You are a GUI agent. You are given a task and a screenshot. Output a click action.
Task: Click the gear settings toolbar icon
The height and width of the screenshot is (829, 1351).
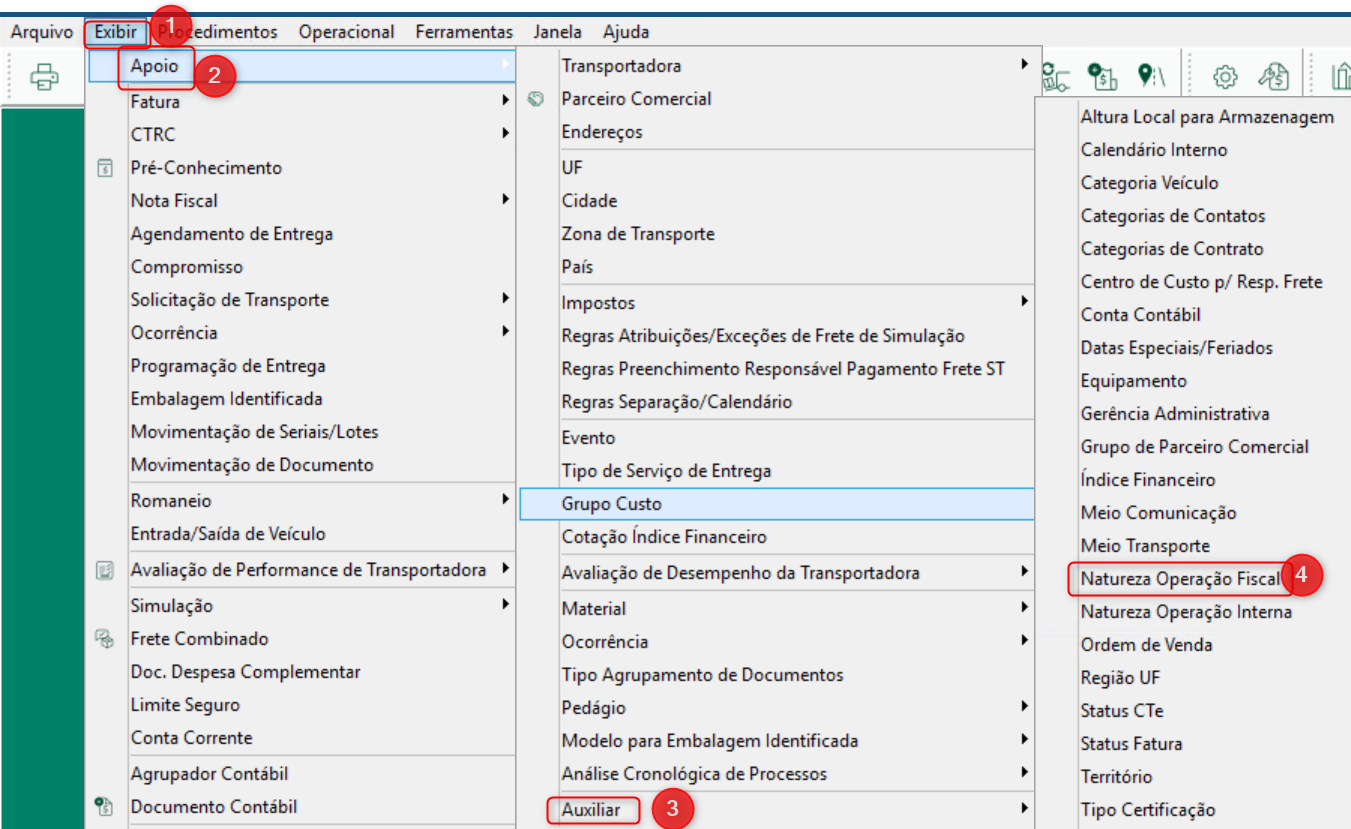1225,76
